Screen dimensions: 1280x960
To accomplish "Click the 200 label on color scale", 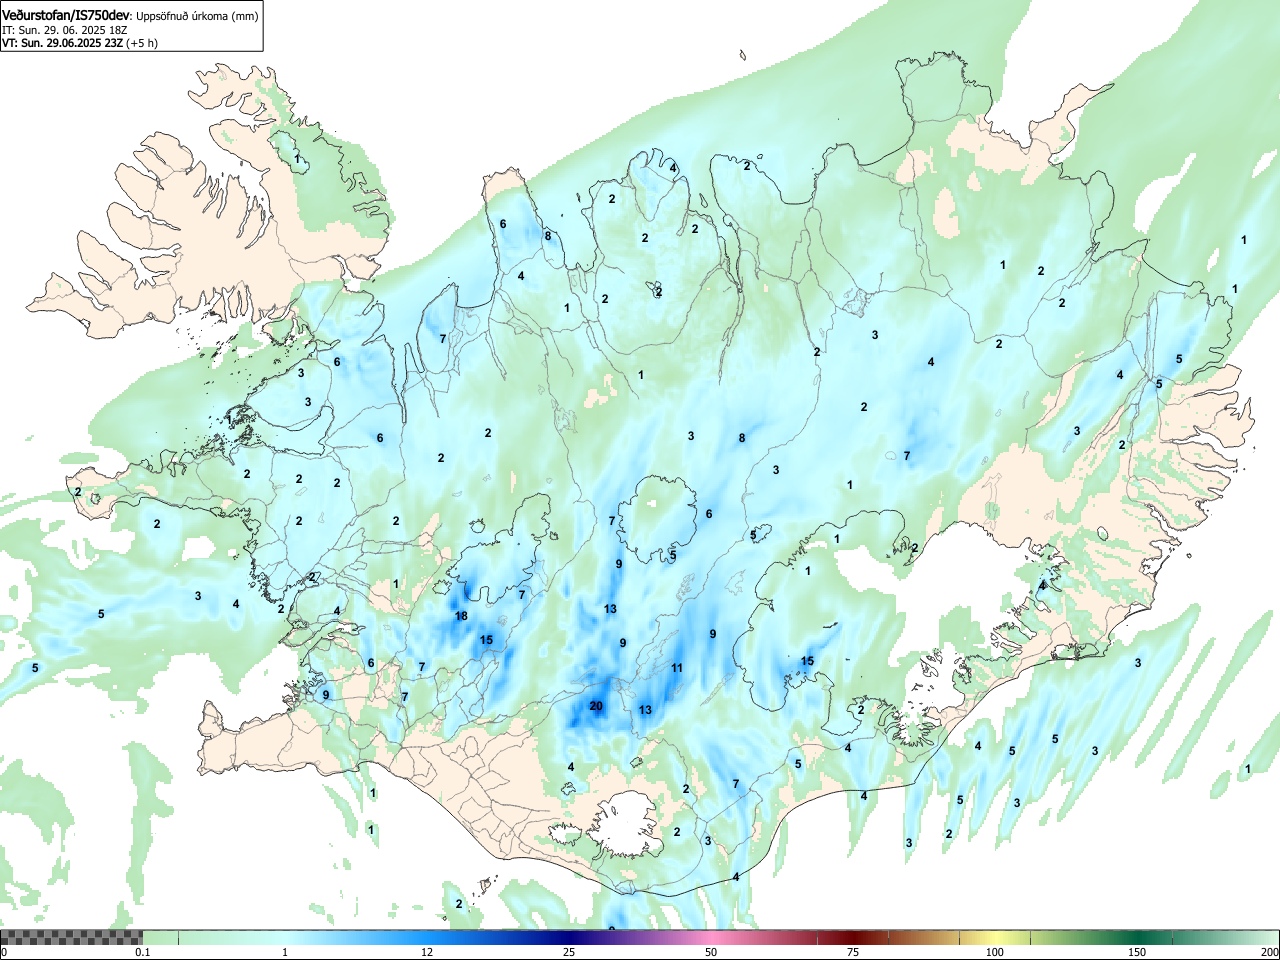I will coord(1269,952).
